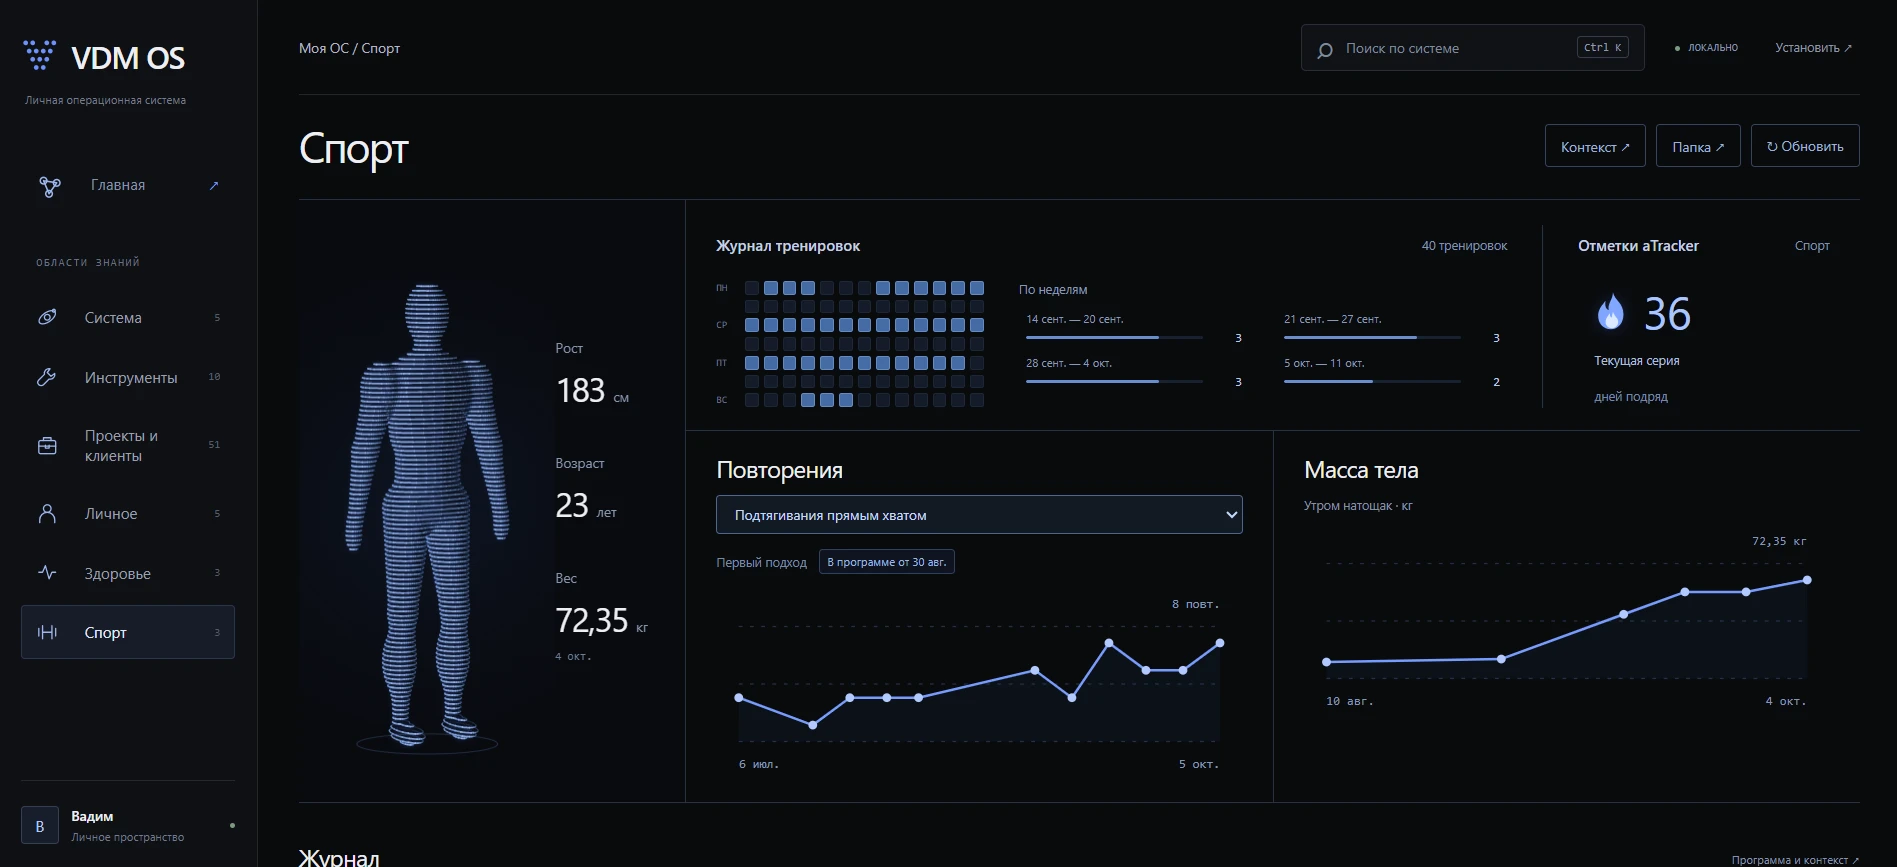Viewport: 1897px width, 867px height.
Task: Click the search magnifier icon
Action: tap(1325, 50)
